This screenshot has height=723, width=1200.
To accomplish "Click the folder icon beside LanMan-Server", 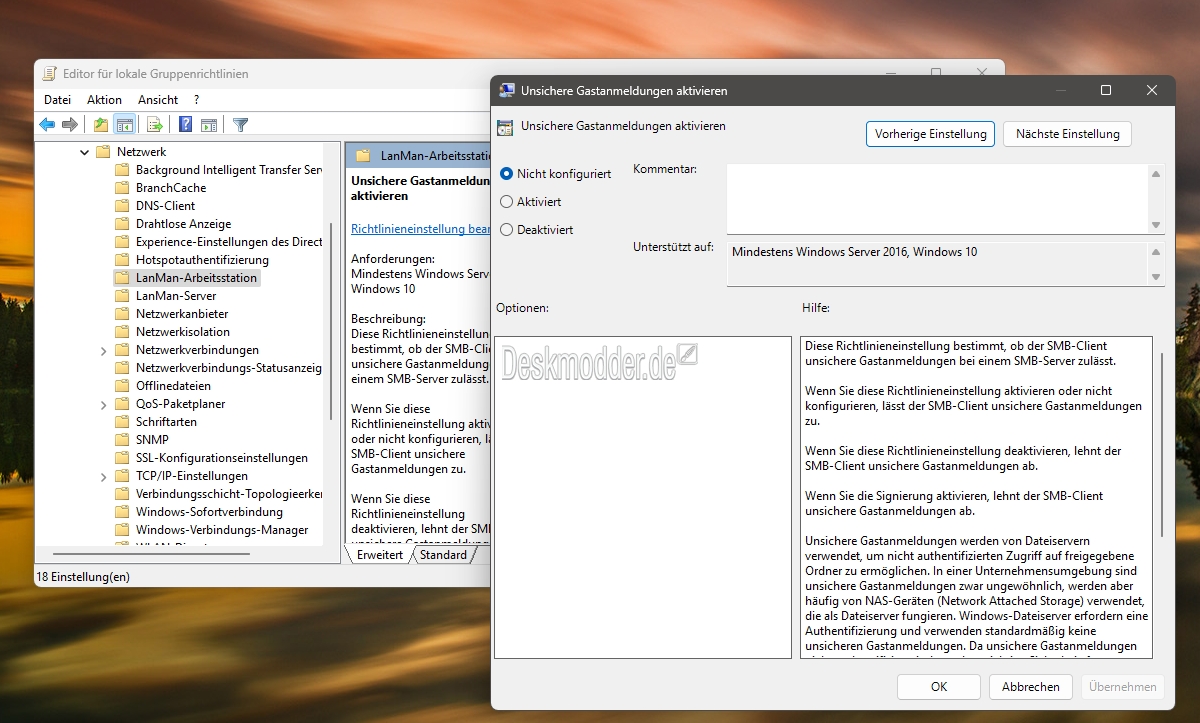I will pyautogui.click(x=122, y=296).
